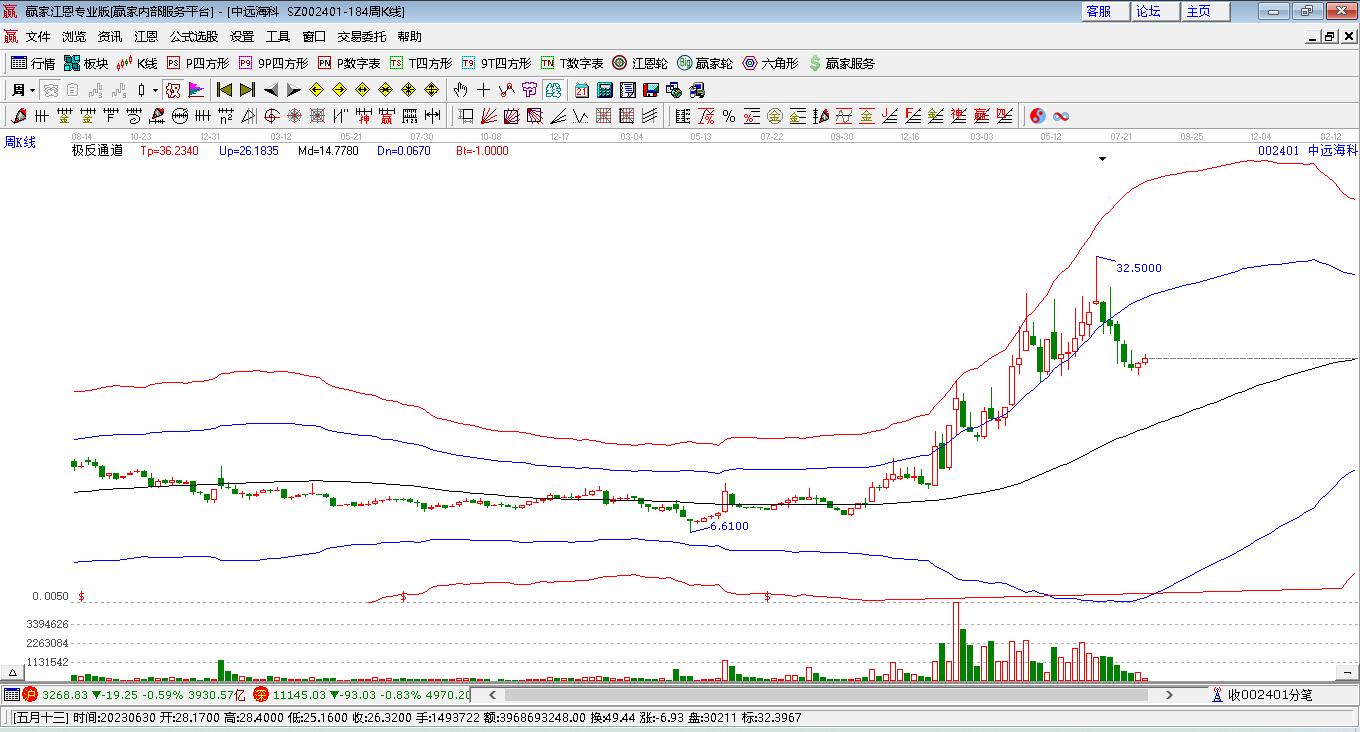Viewport: 1360px width, 732px height.
Task: Click the red pencil drawing tool icon
Action: tap(17, 116)
